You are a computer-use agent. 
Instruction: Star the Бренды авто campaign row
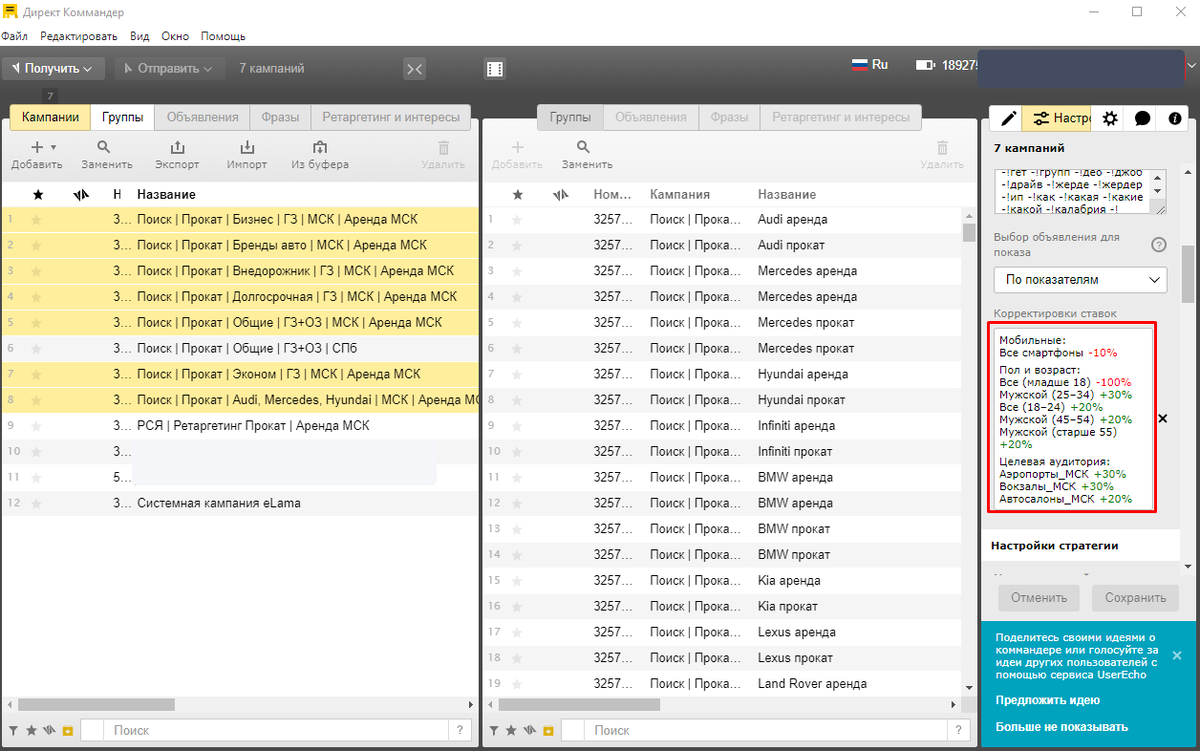tap(38, 245)
